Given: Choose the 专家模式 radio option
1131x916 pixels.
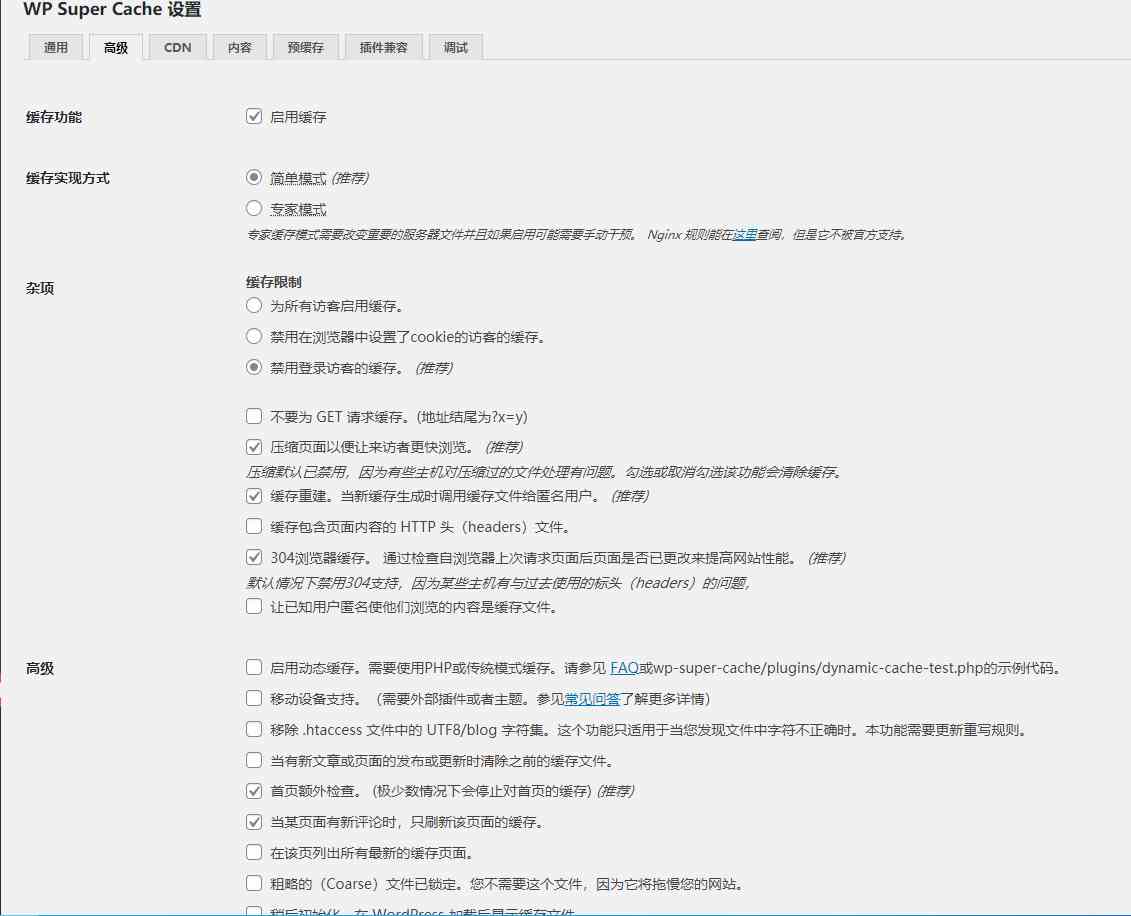Looking at the screenshot, I should pos(254,208).
